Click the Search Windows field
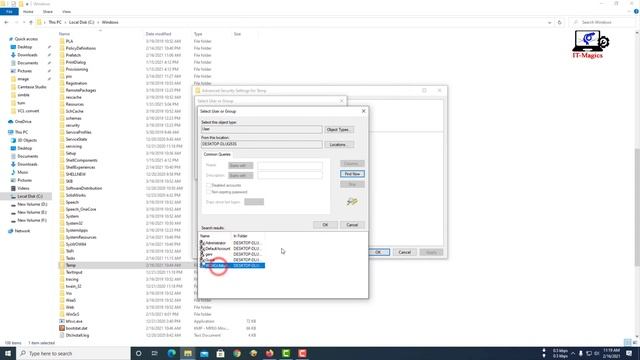Image resolution: width=640 pixels, height=360 pixels. [601, 22]
